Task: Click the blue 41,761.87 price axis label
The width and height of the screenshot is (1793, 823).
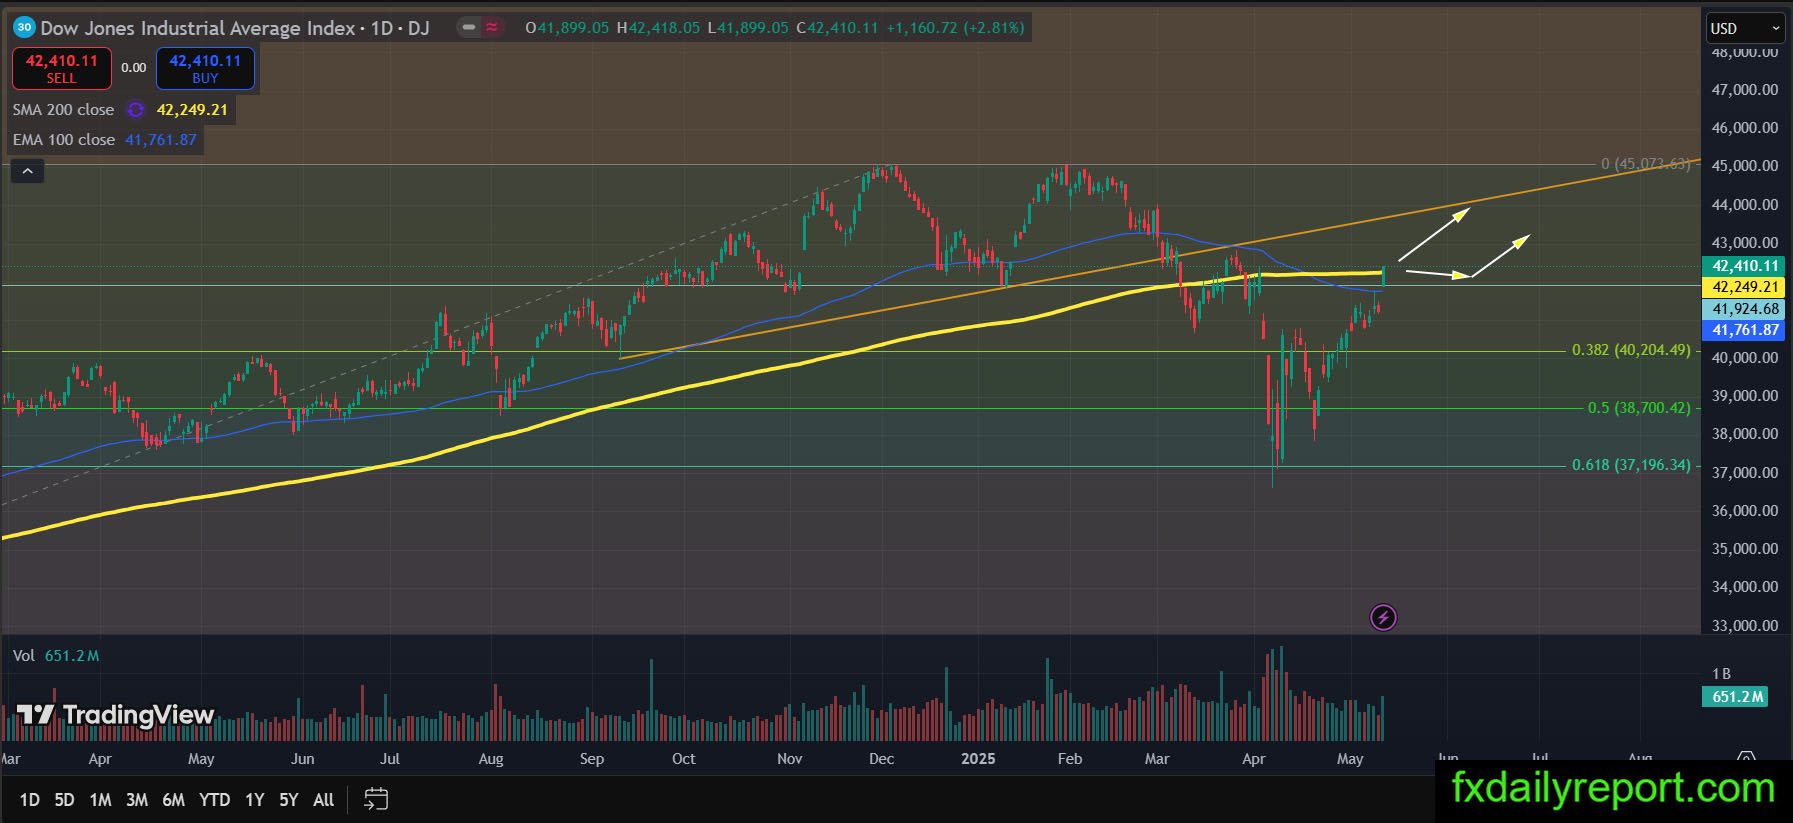Action: tap(1745, 330)
